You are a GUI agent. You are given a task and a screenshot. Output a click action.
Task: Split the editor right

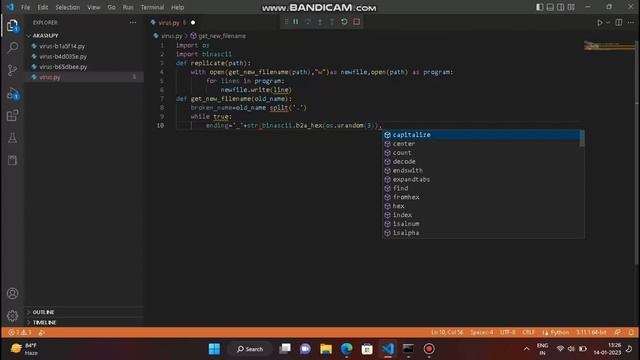point(619,22)
